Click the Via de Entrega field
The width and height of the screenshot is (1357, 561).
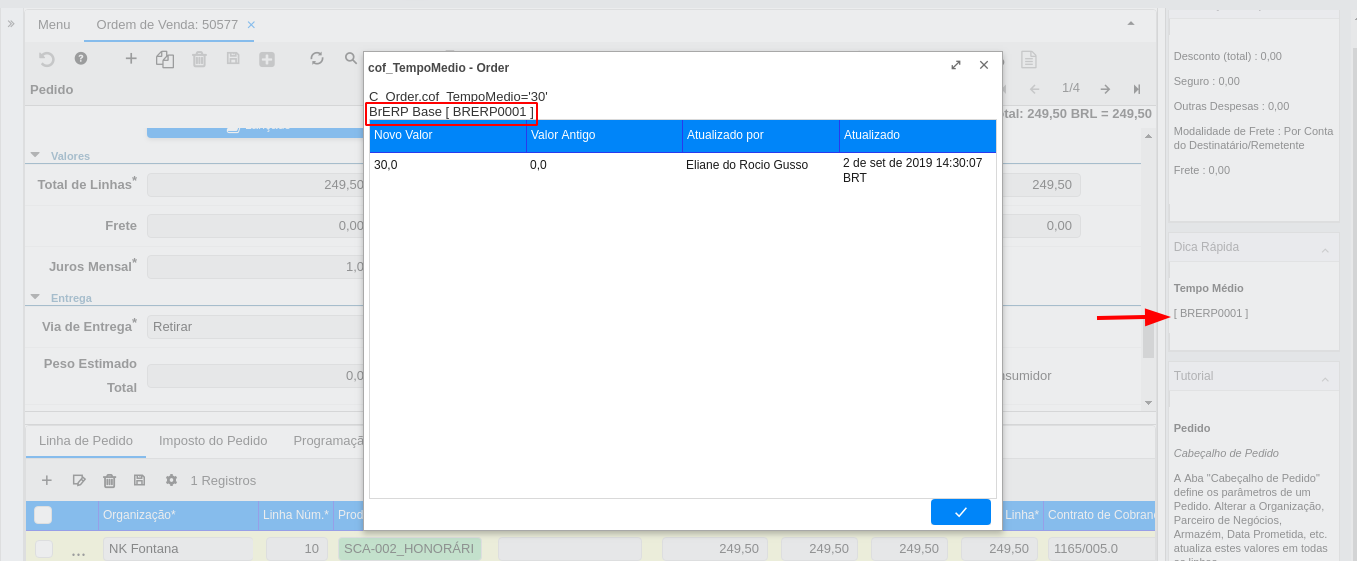tap(255, 327)
